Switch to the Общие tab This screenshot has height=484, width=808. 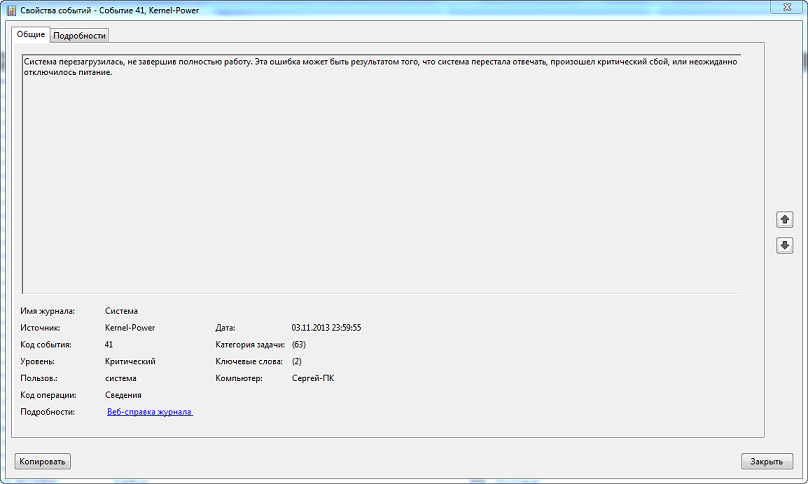[x=30, y=34]
